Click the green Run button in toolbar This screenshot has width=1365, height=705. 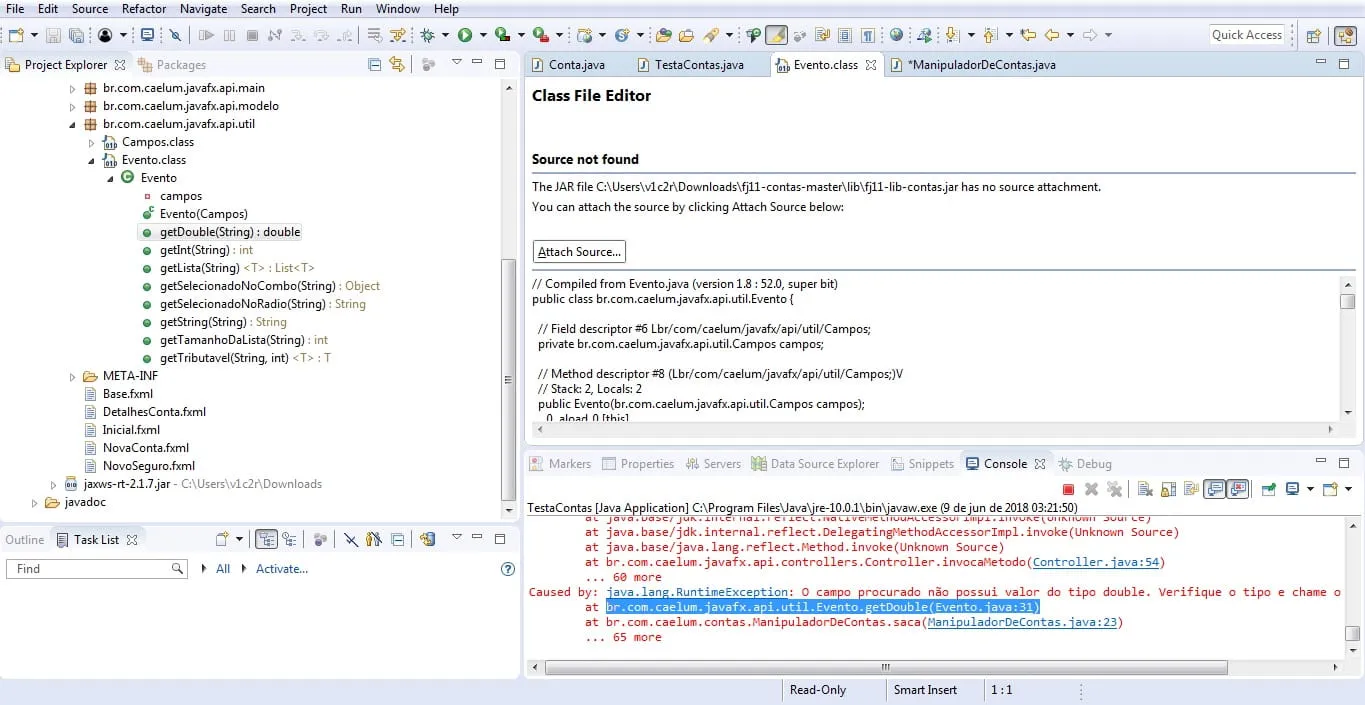[x=465, y=35]
